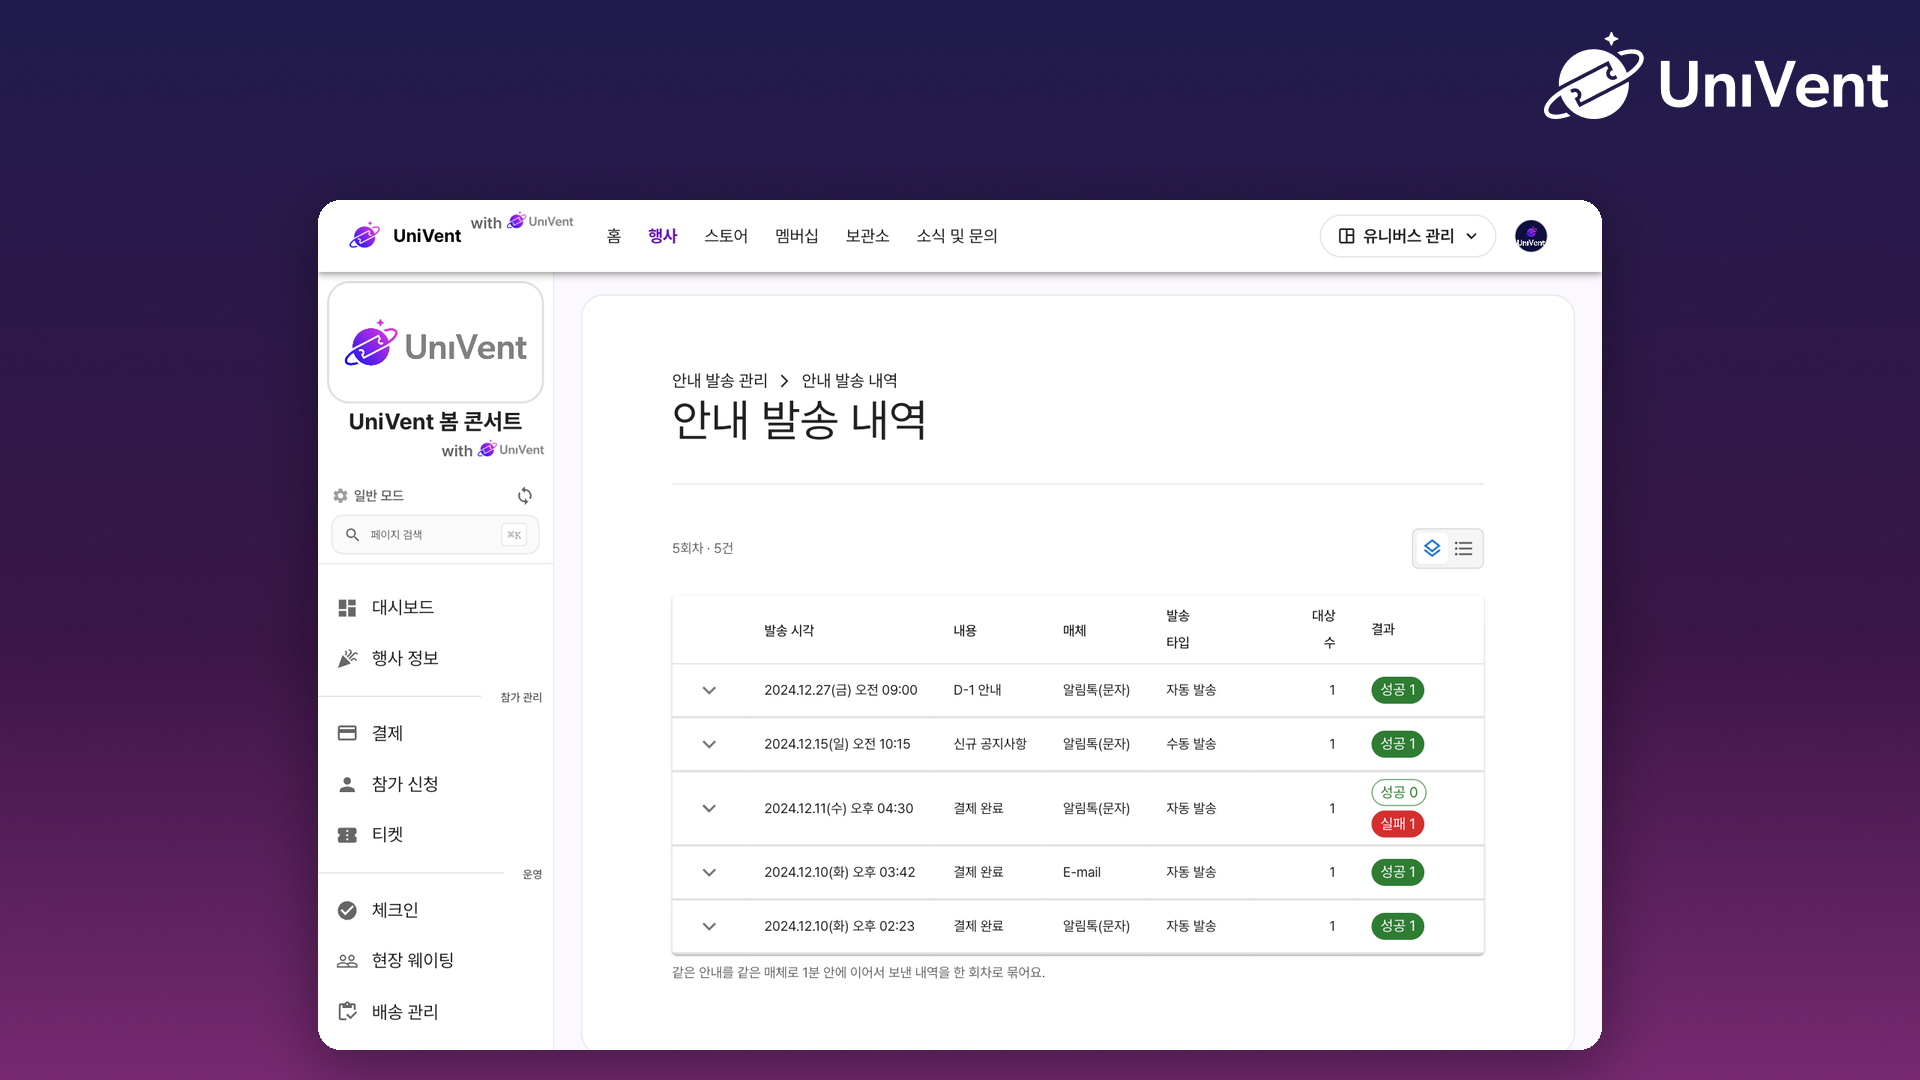Click the D-1 안내 content cell
The image size is (1920, 1080).
[x=978, y=690]
